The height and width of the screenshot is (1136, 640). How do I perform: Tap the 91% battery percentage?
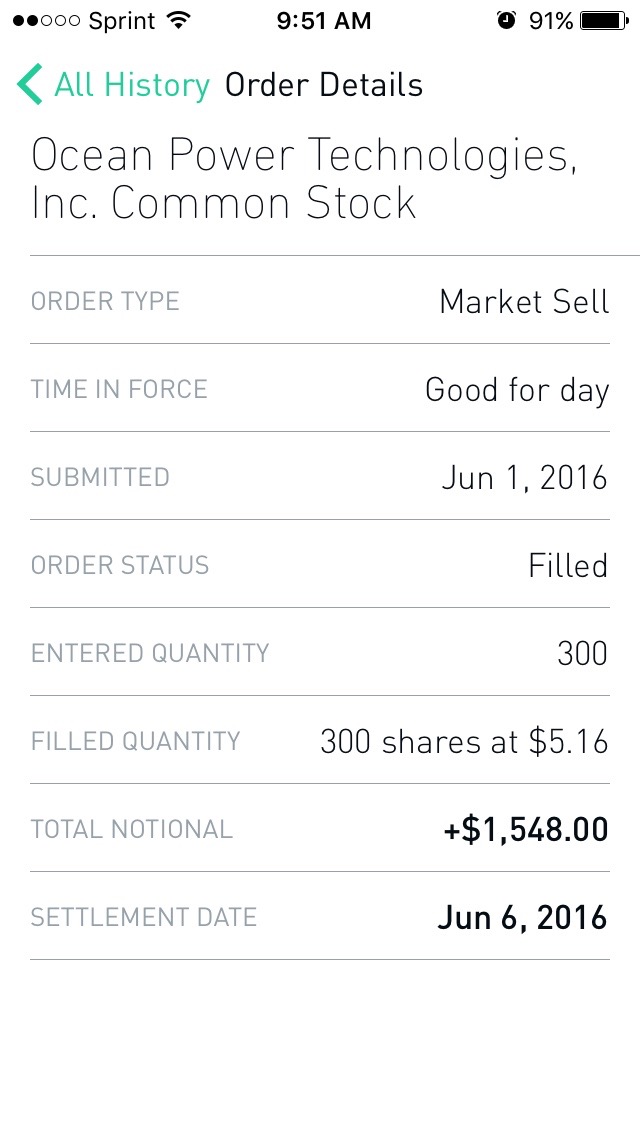pos(551,21)
